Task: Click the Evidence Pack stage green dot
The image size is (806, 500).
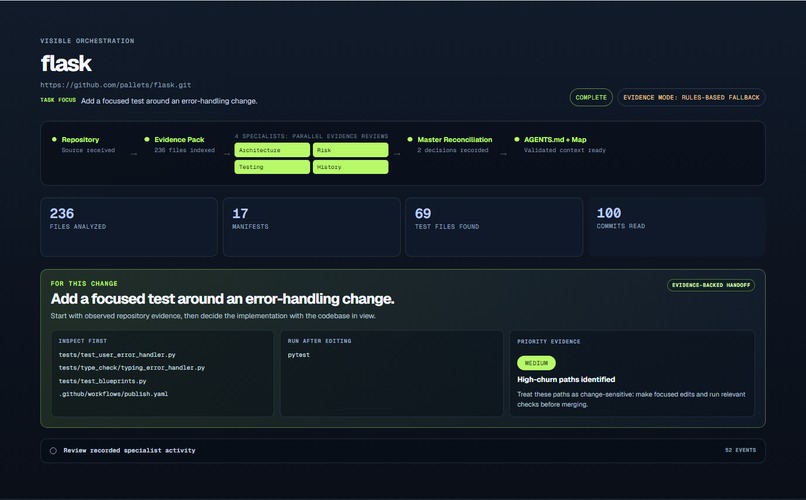Action: click(x=147, y=139)
